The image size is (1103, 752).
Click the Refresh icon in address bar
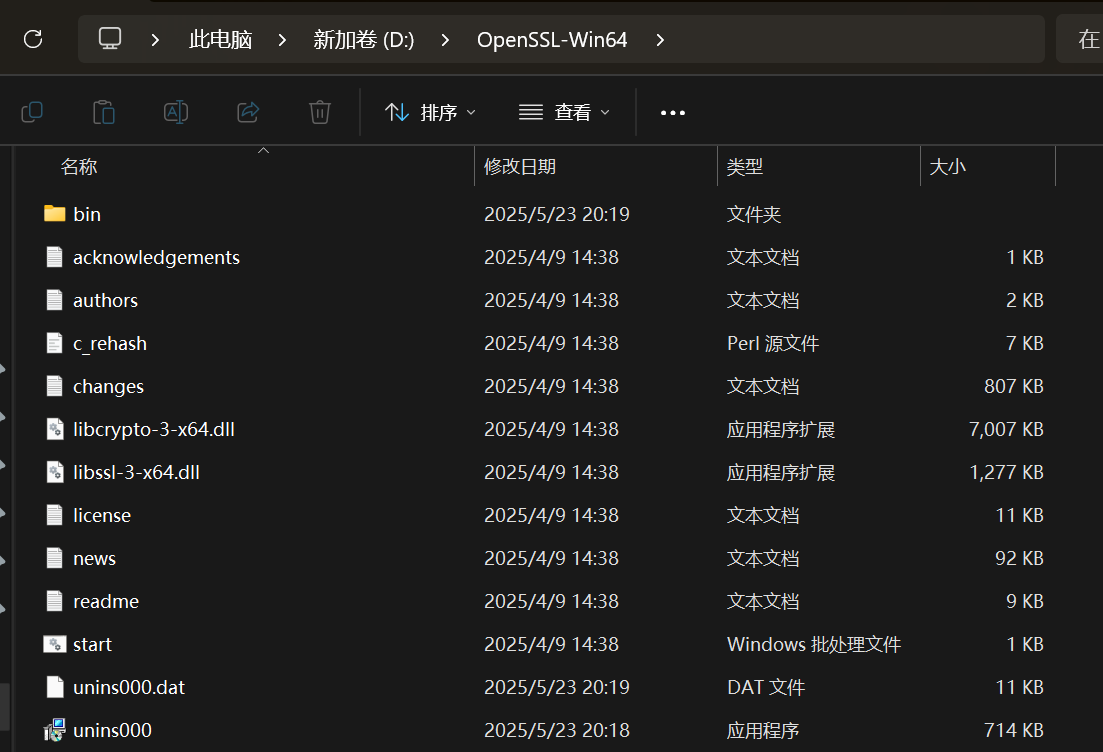pyautogui.click(x=33, y=39)
